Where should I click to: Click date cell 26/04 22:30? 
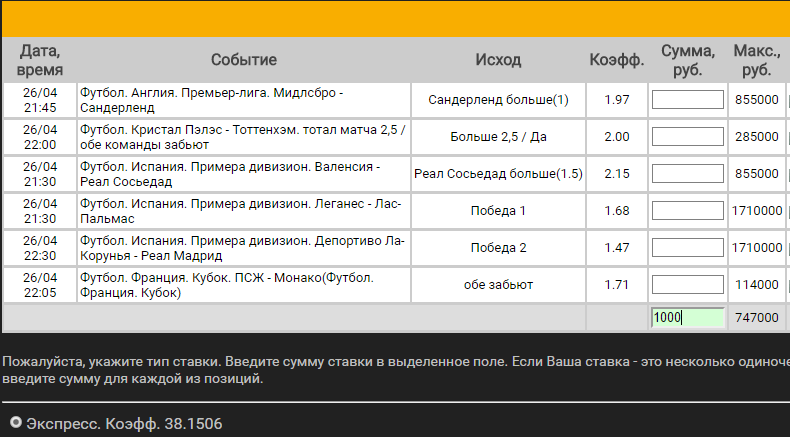(x=40, y=248)
